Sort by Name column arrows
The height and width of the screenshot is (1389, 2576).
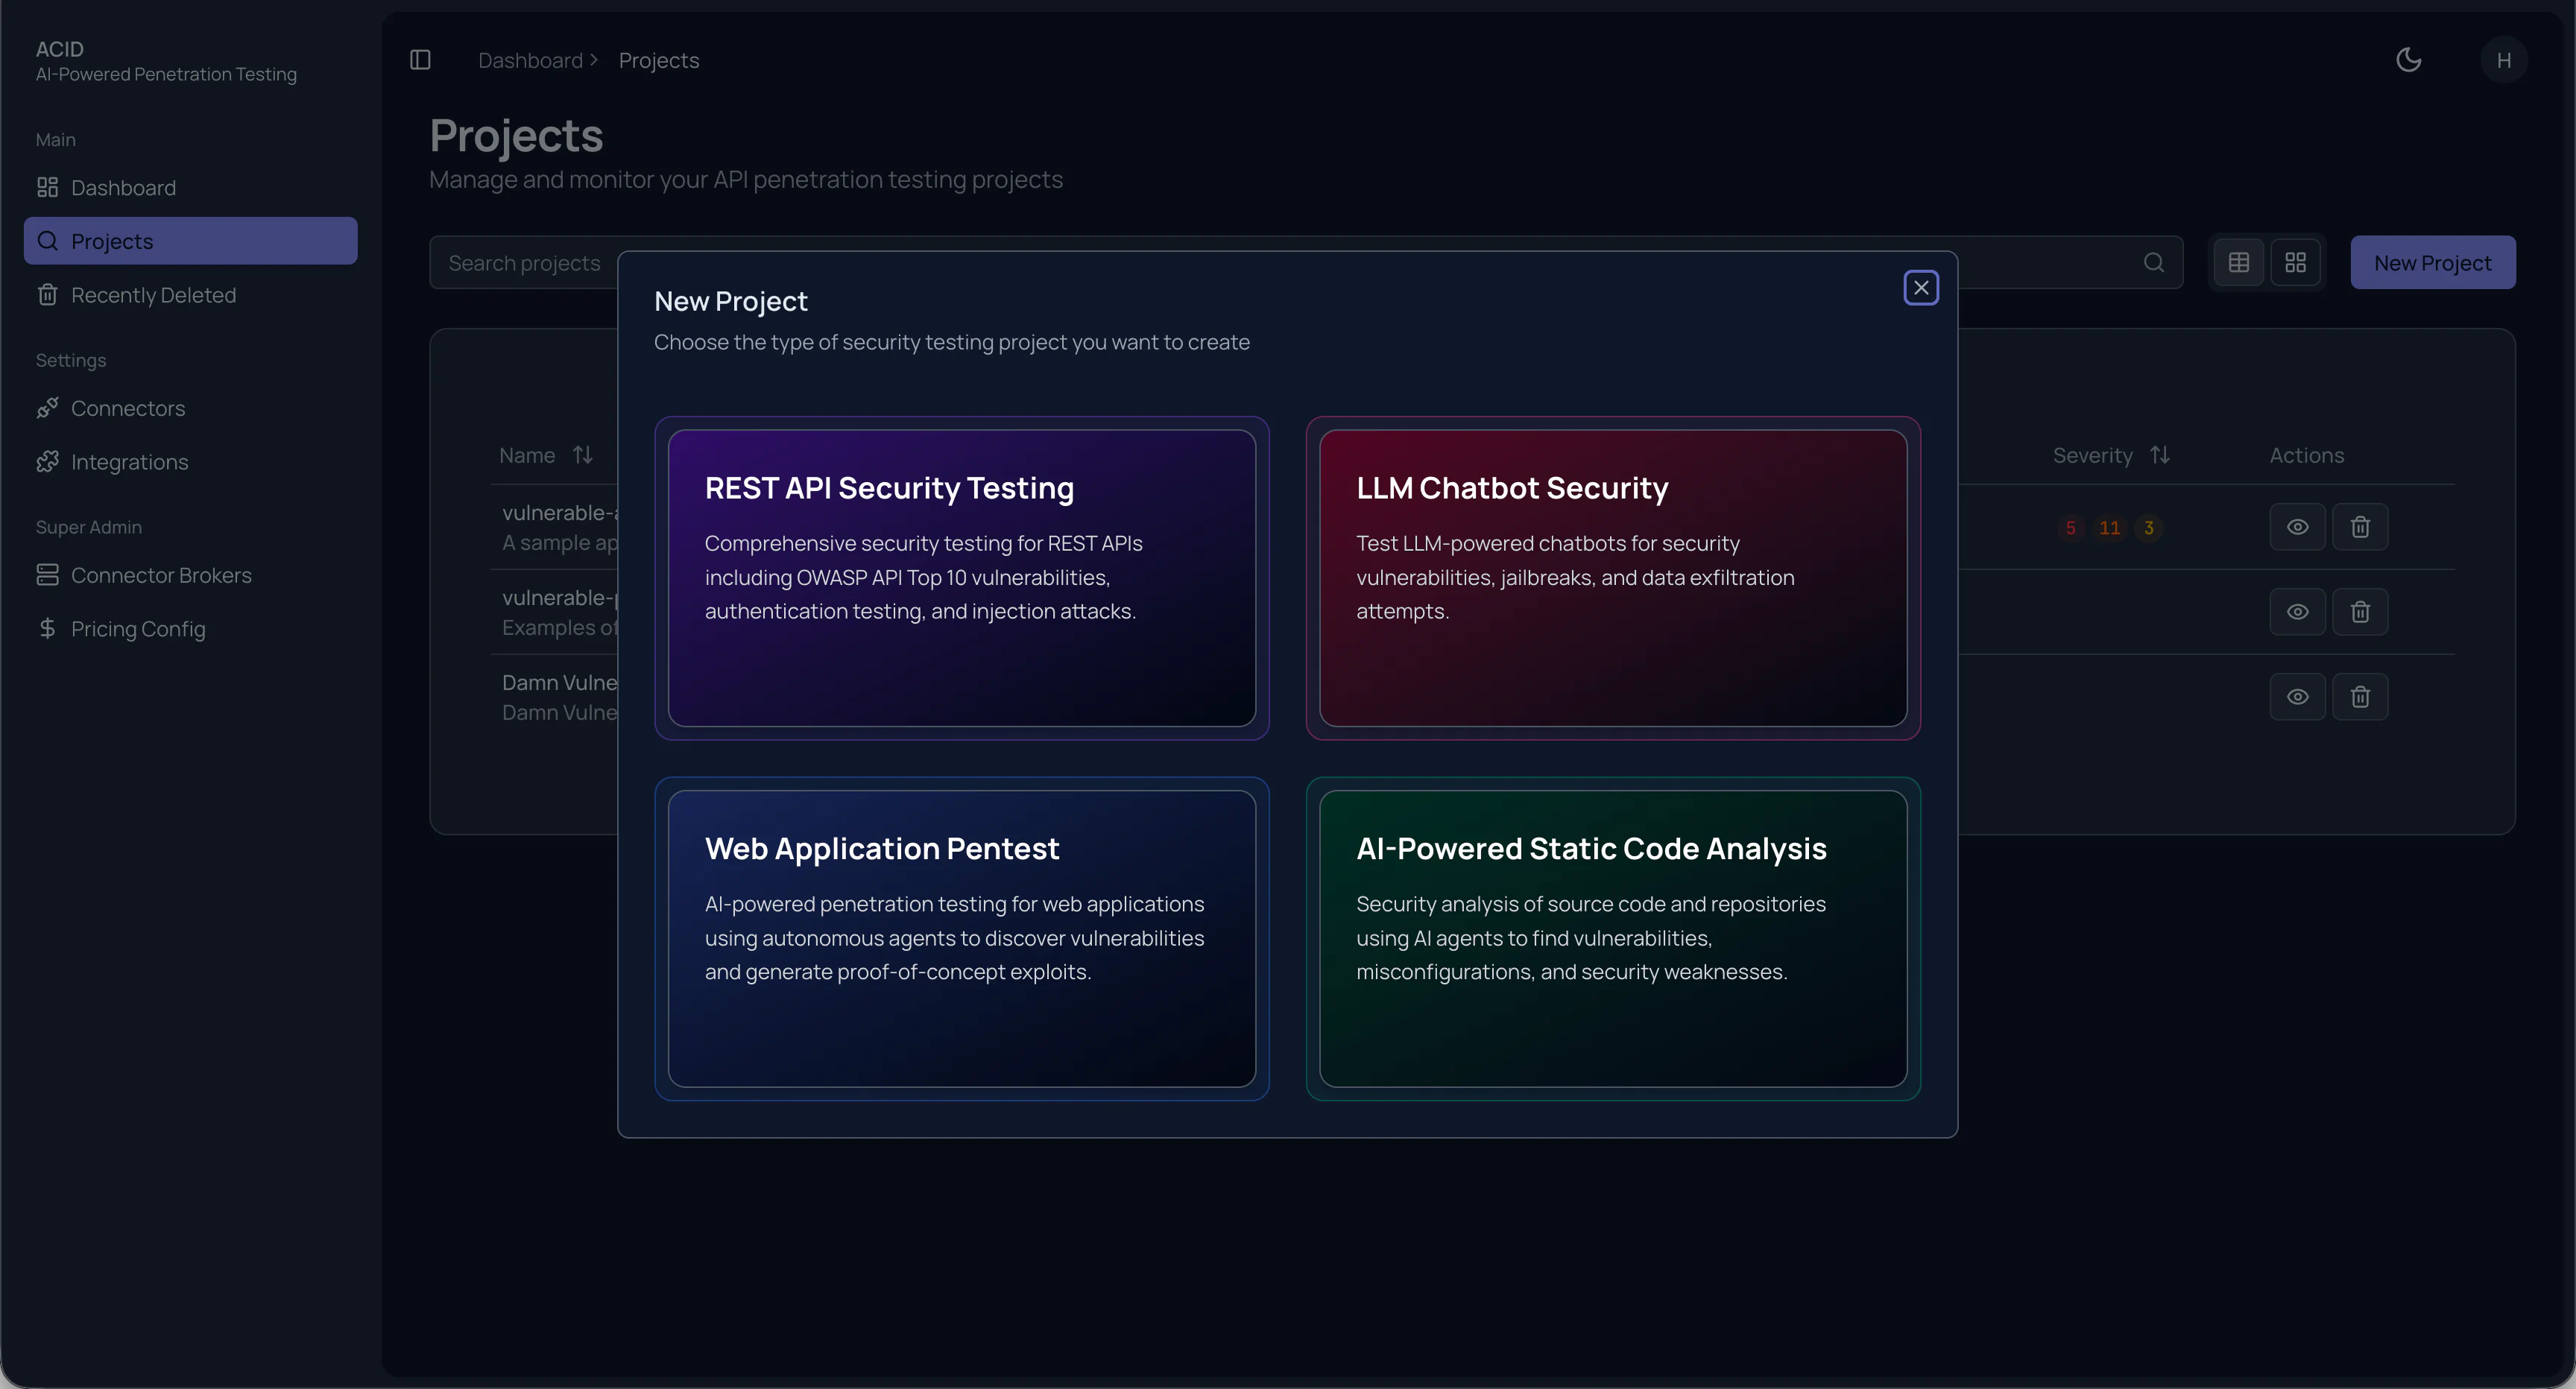point(583,455)
